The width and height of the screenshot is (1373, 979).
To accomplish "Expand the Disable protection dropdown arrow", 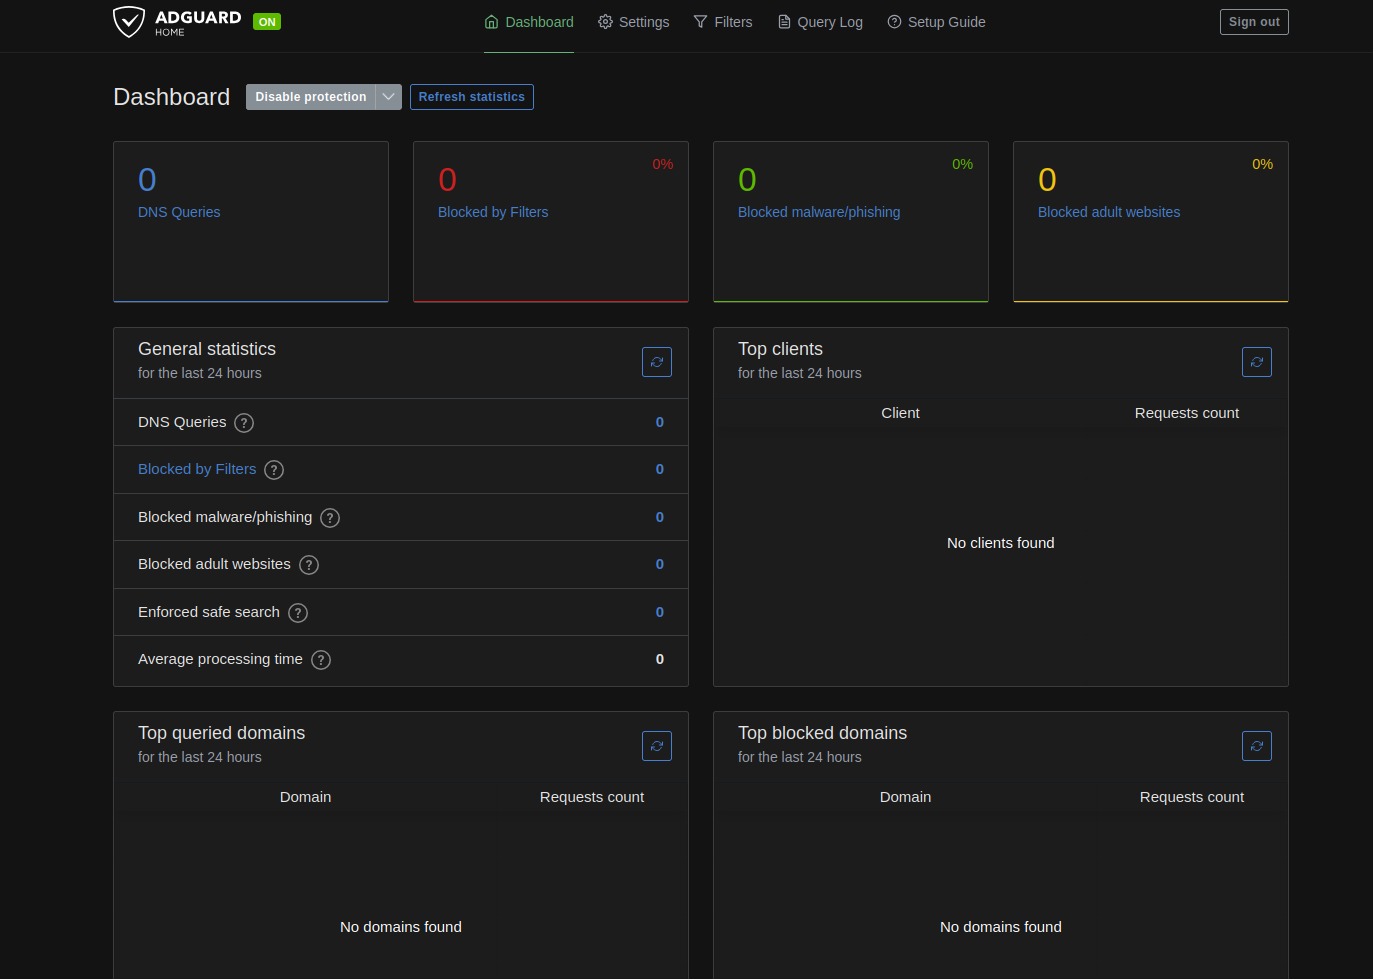I will pyautogui.click(x=388, y=97).
